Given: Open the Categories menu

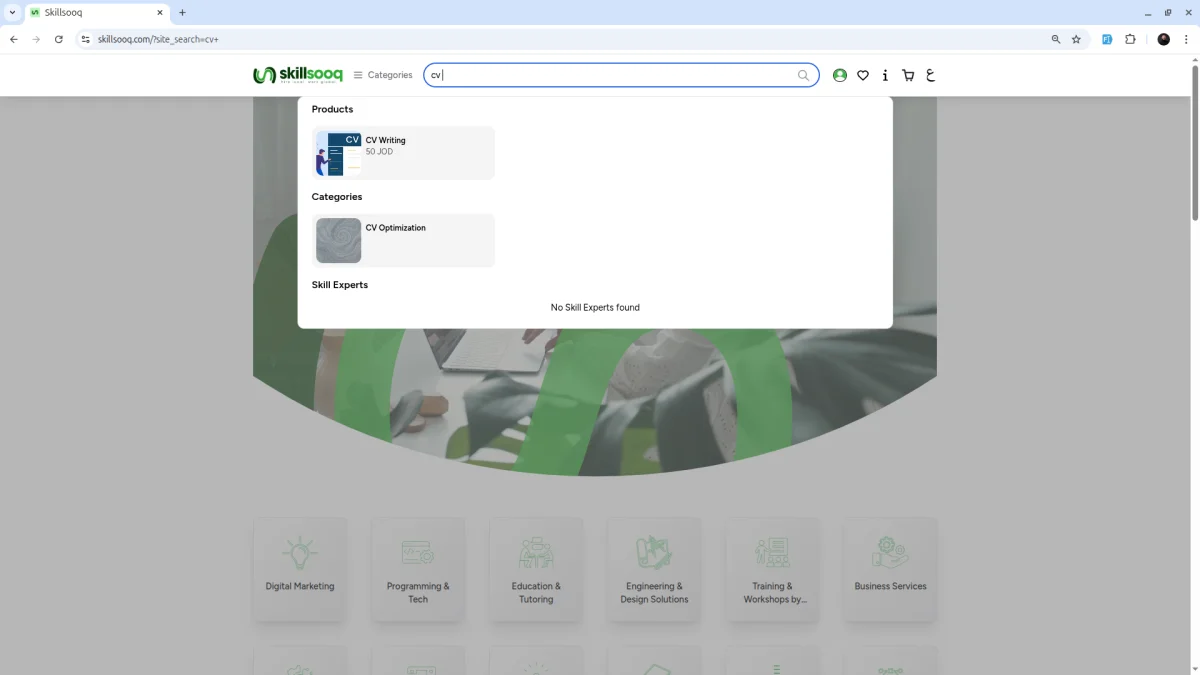Looking at the screenshot, I should (383, 75).
